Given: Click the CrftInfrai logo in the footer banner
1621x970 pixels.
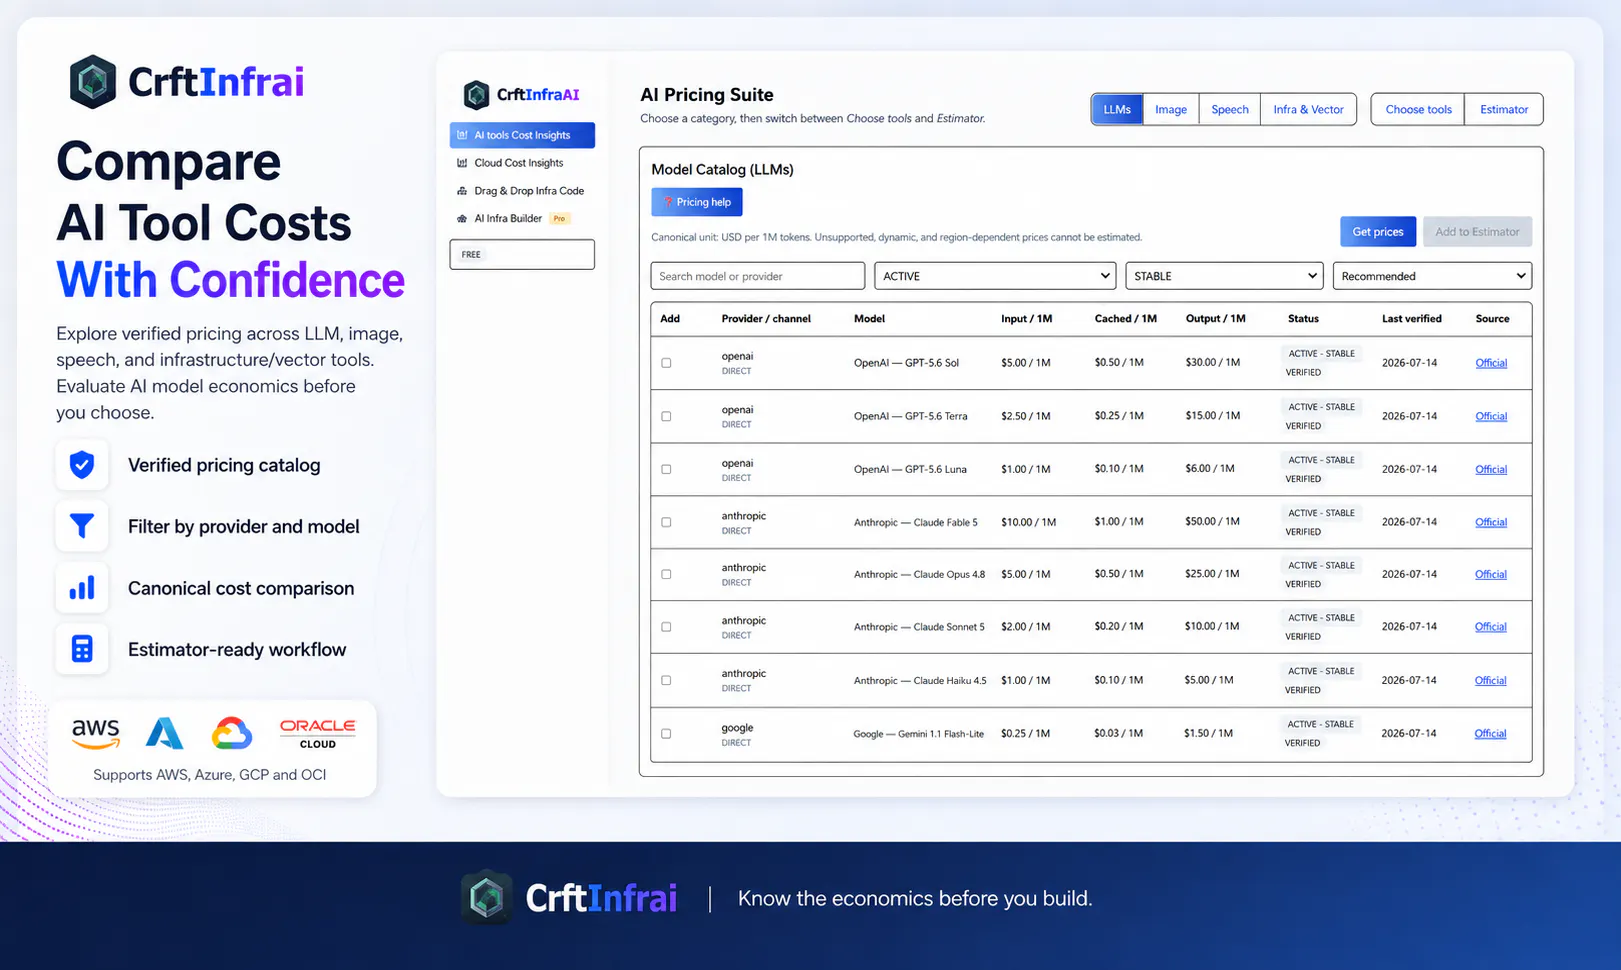Looking at the screenshot, I should 569,898.
